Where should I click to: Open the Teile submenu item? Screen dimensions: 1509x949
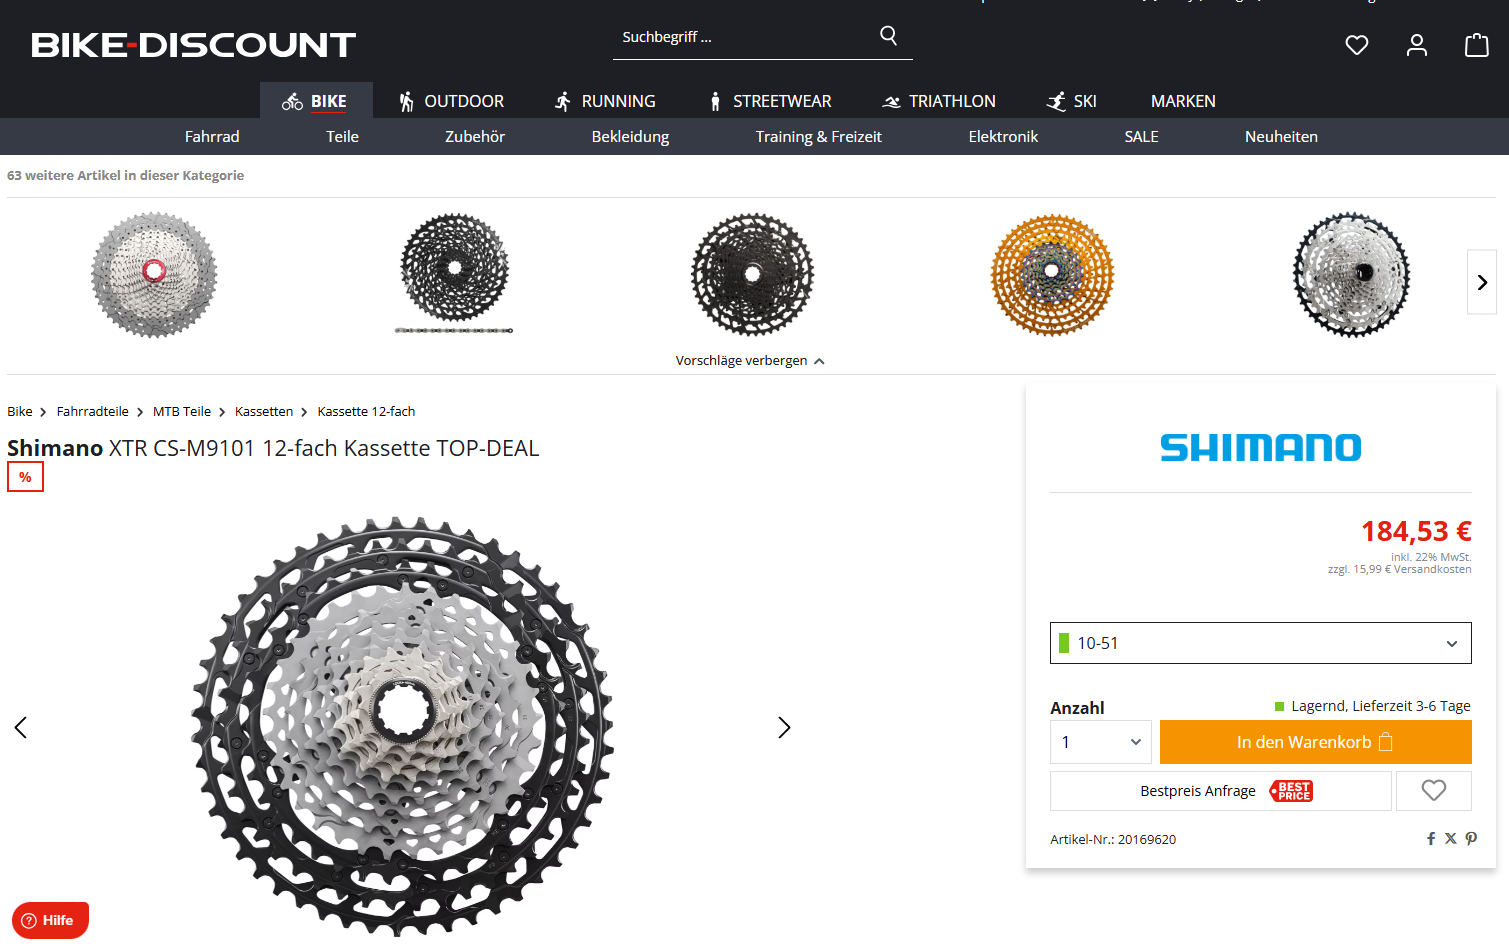pos(342,137)
